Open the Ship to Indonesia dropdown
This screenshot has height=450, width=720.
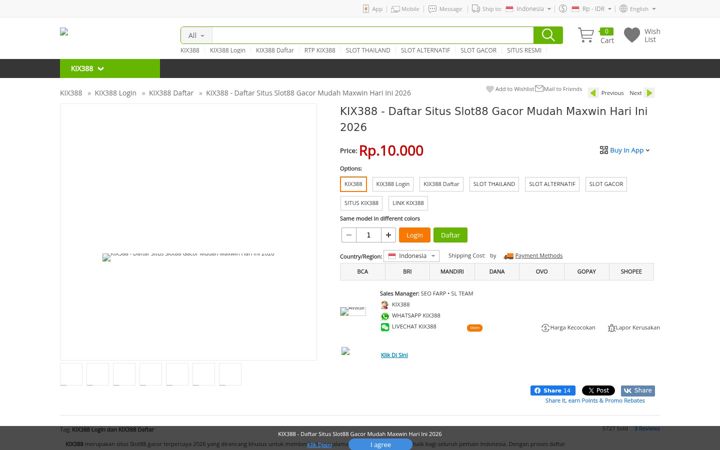pos(528,9)
